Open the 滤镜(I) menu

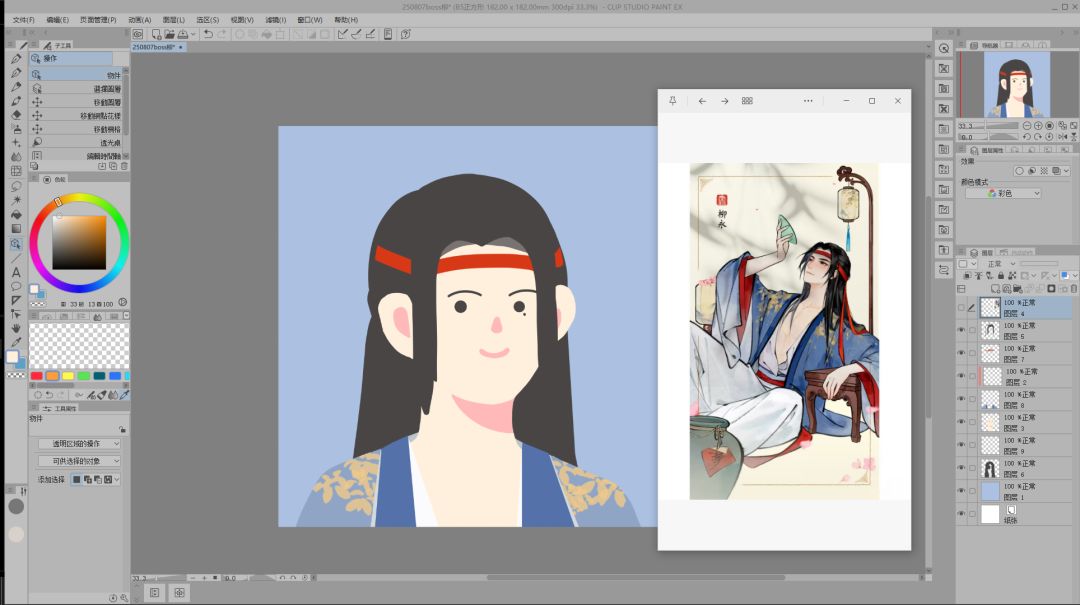[x=276, y=20]
